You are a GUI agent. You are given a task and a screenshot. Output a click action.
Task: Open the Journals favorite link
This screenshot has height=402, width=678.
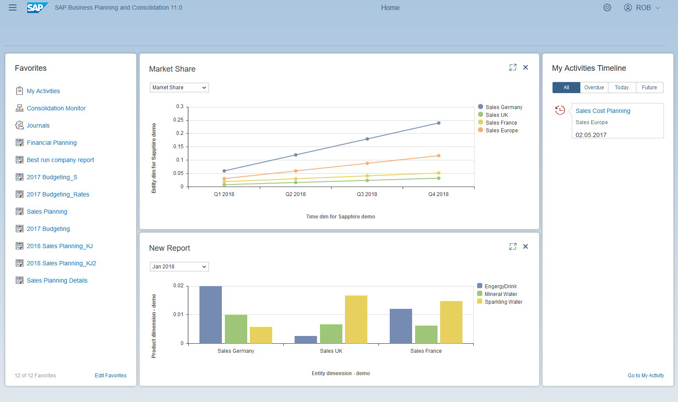[x=38, y=125]
